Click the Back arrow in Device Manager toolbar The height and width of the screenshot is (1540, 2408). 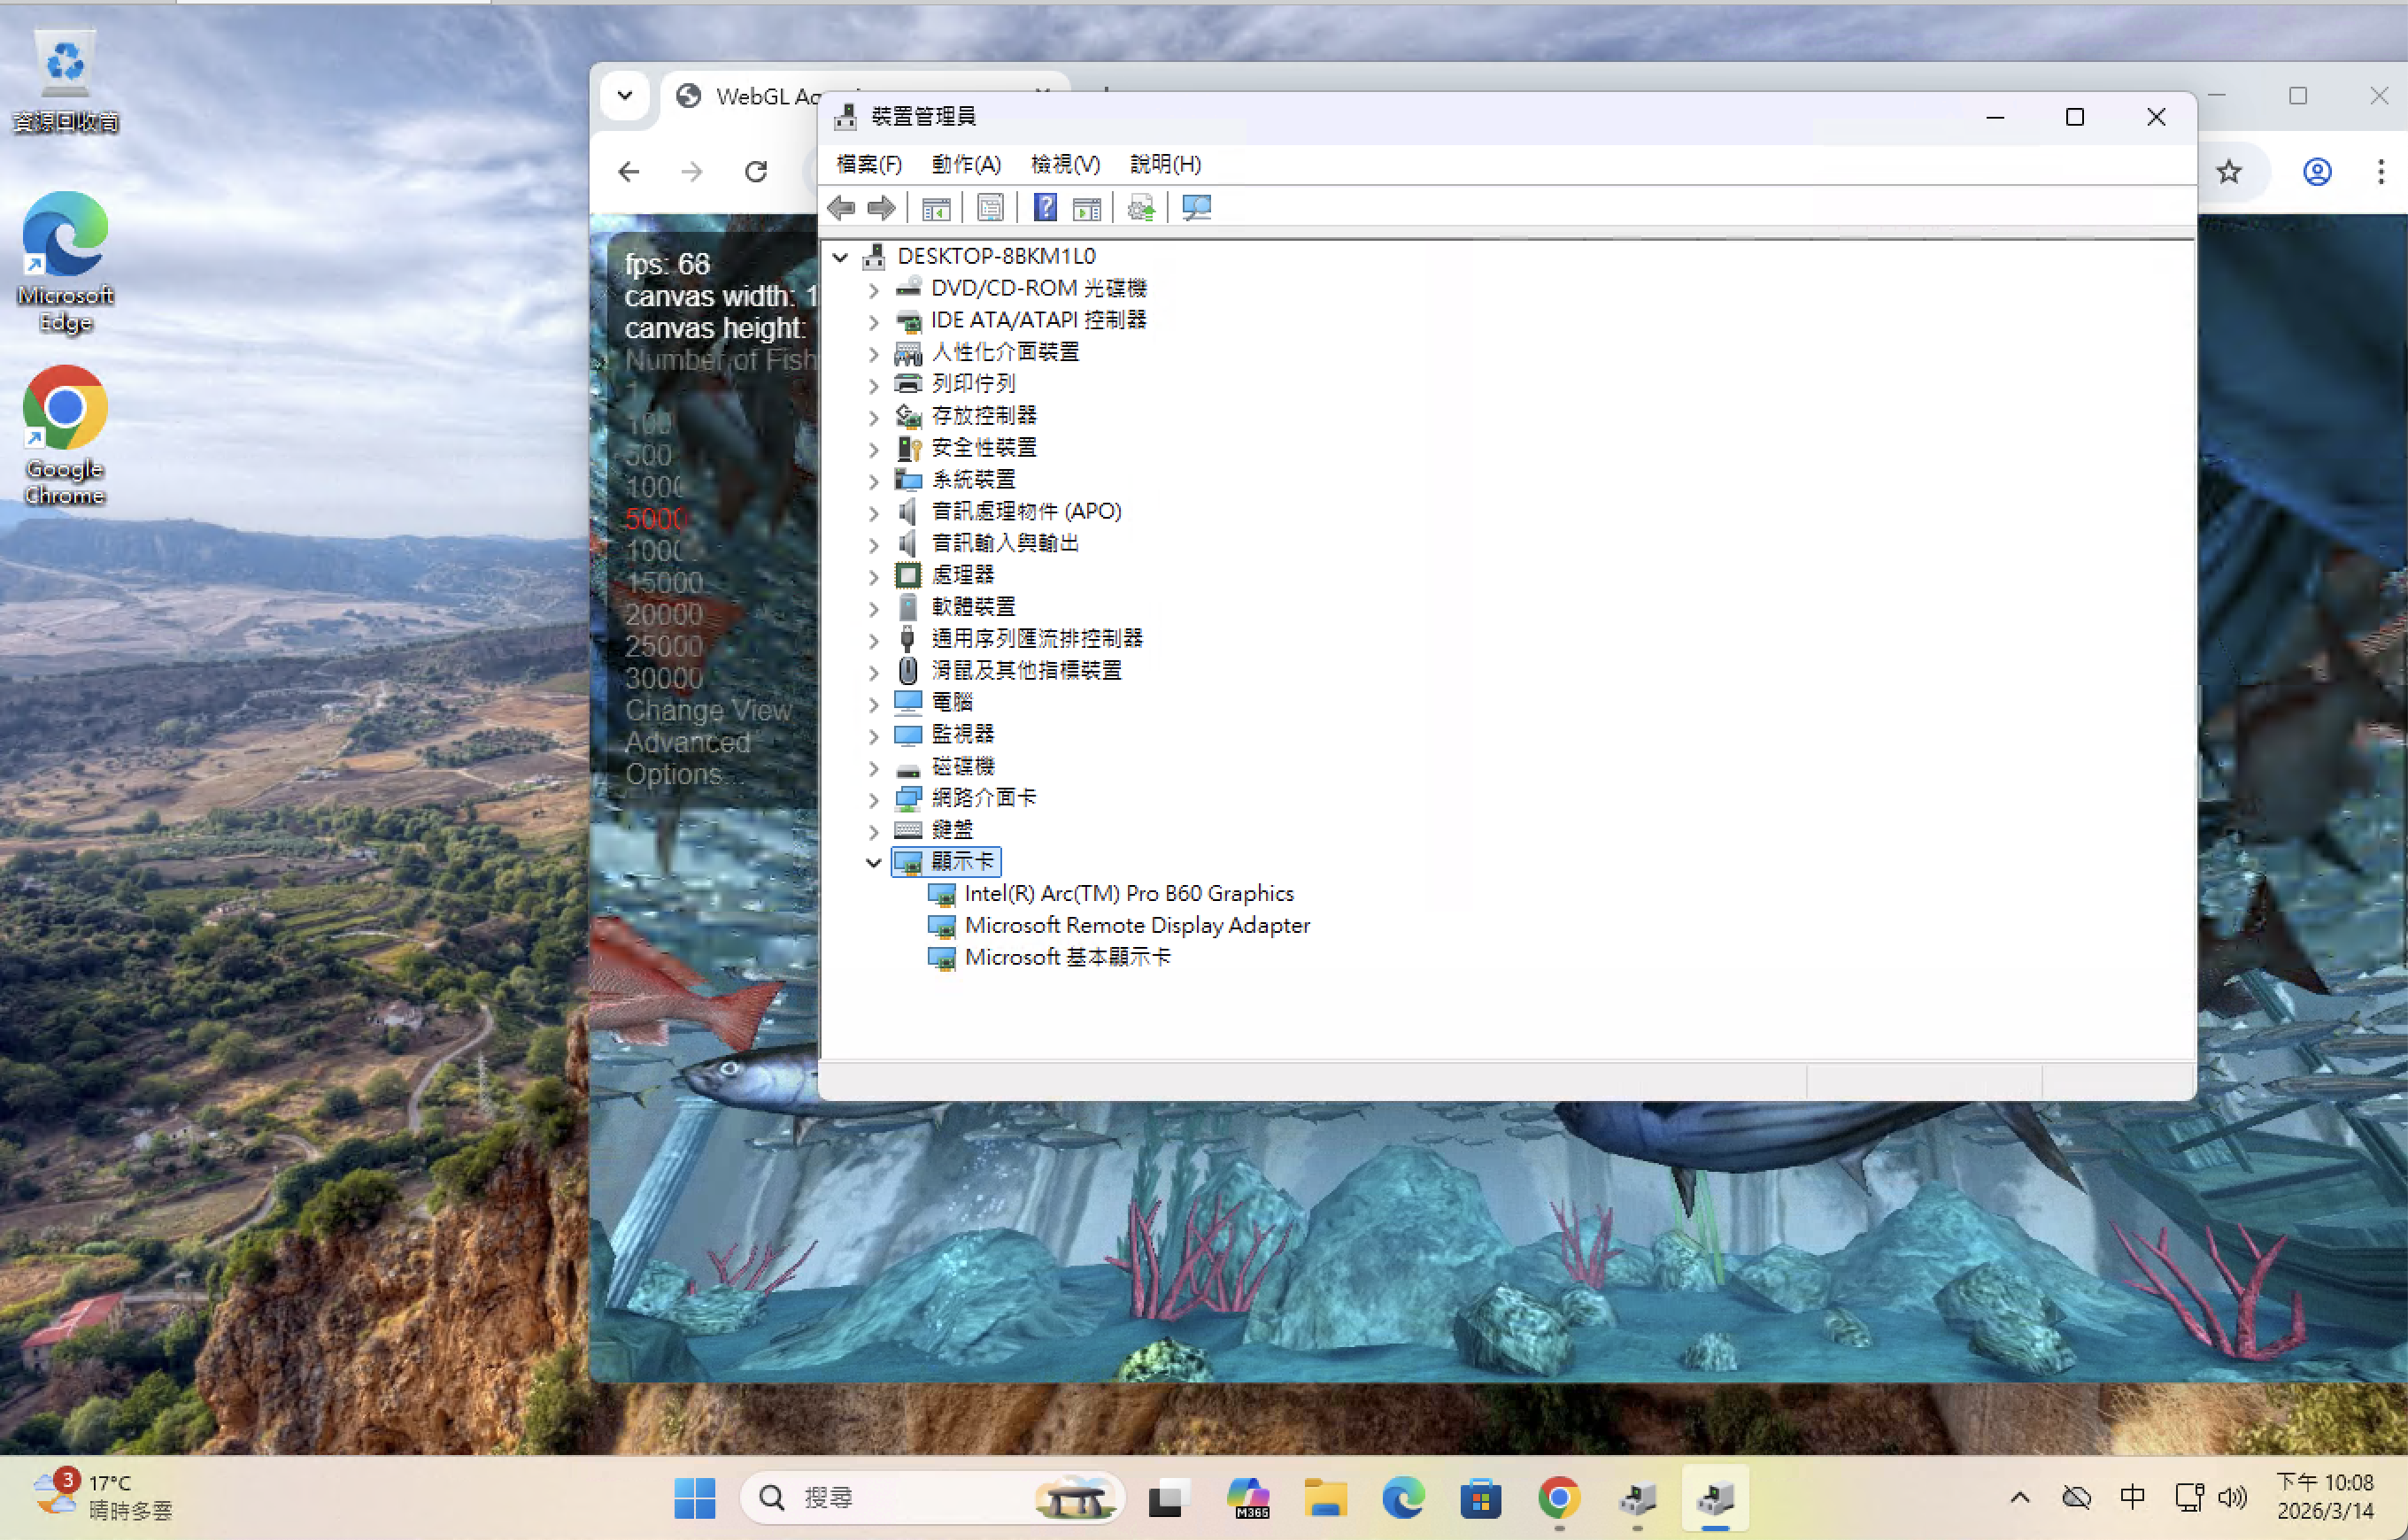841,208
